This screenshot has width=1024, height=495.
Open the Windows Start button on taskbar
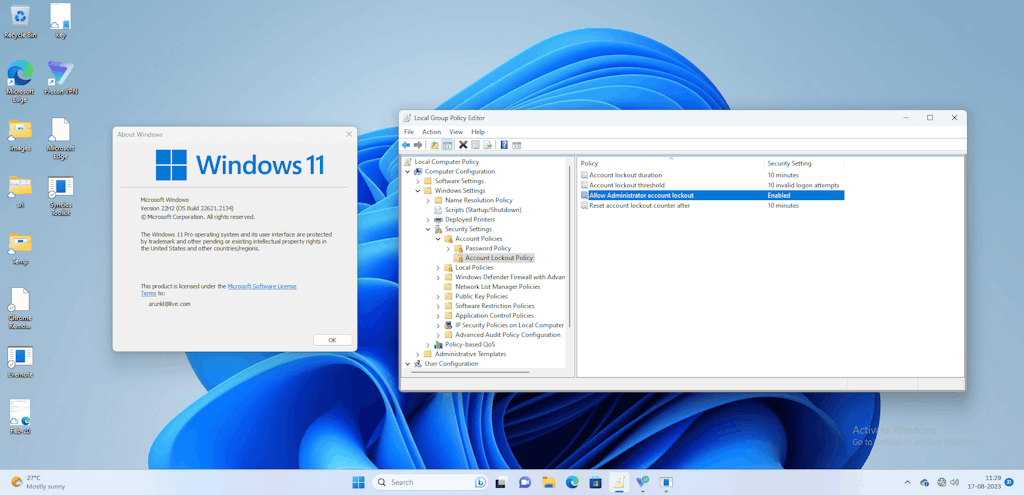[x=359, y=482]
